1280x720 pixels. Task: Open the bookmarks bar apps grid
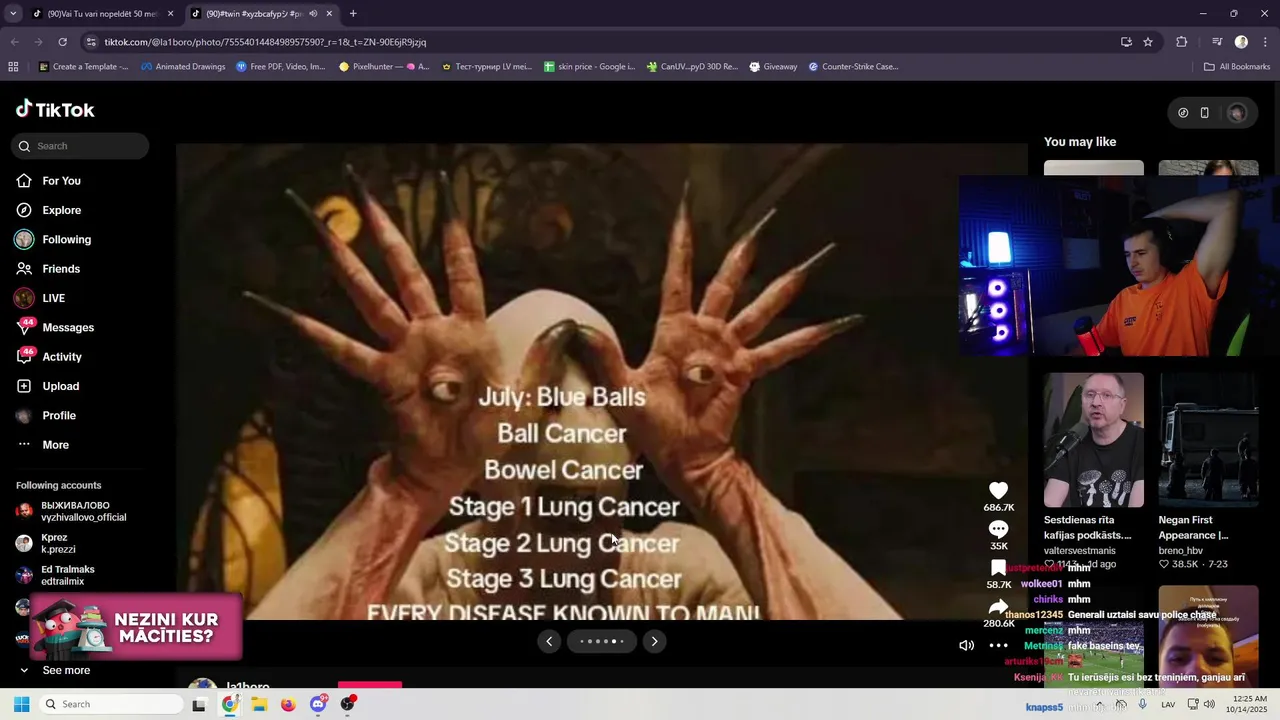[x=13, y=67]
